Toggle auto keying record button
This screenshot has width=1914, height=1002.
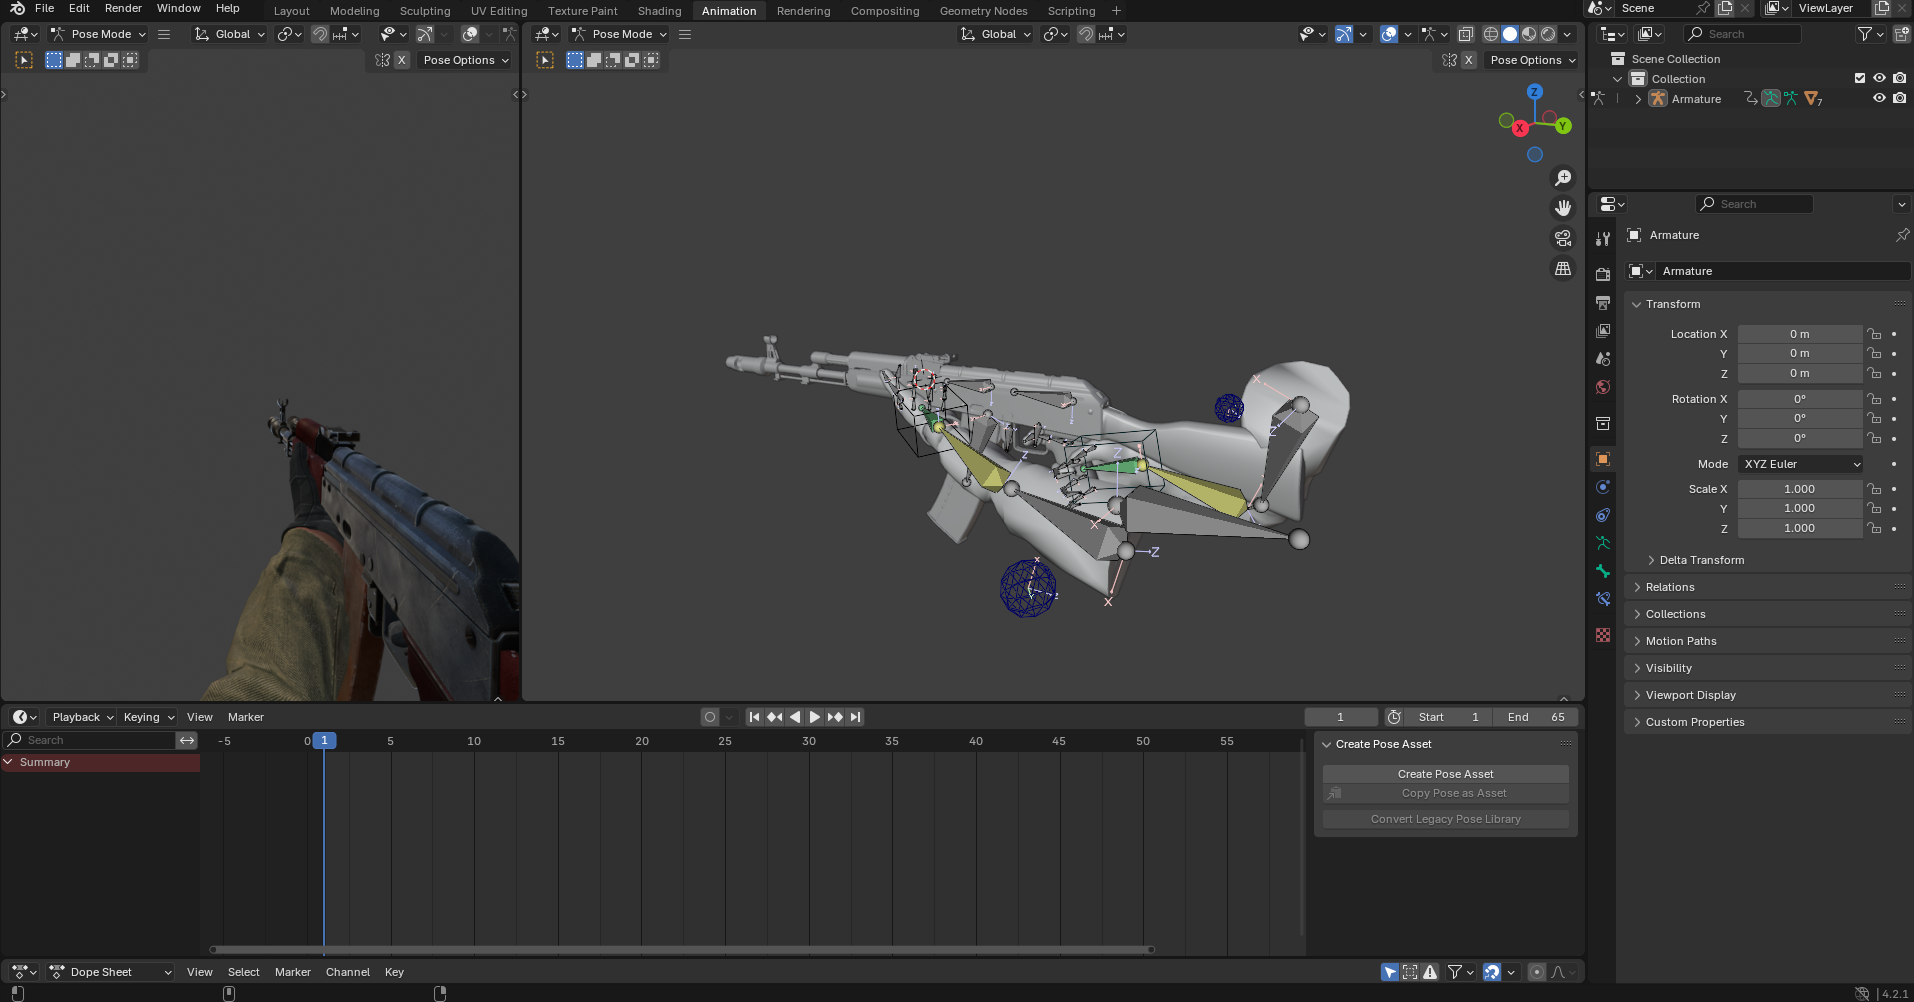click(710, 717)
